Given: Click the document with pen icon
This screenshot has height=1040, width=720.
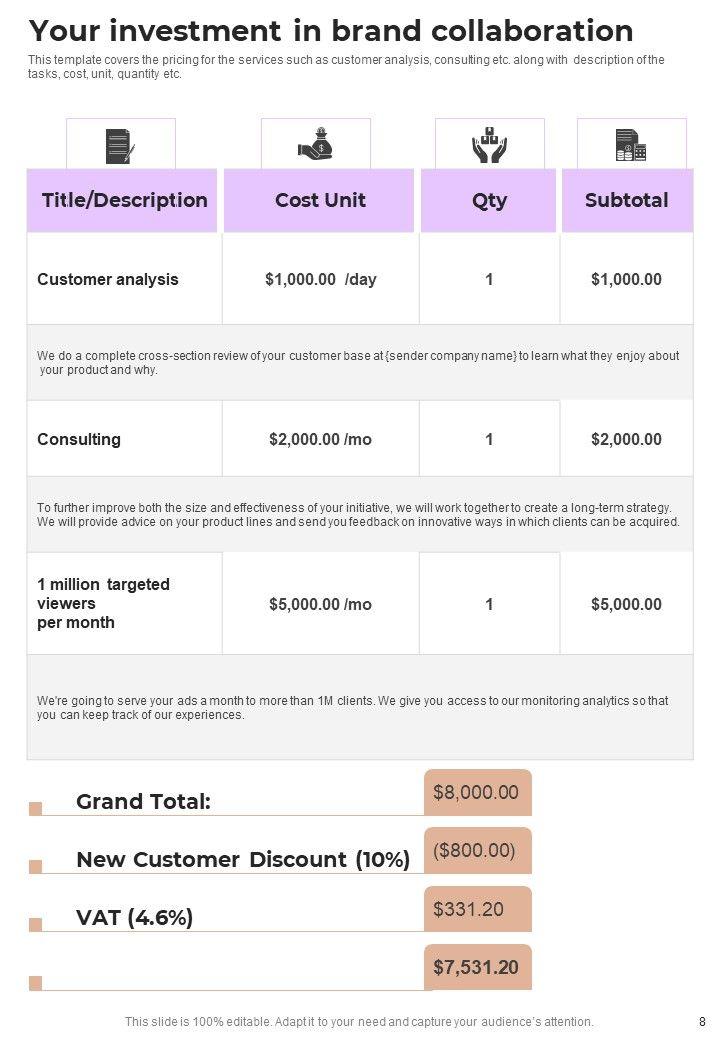Looking at the screenshot, I should [120, 146].
